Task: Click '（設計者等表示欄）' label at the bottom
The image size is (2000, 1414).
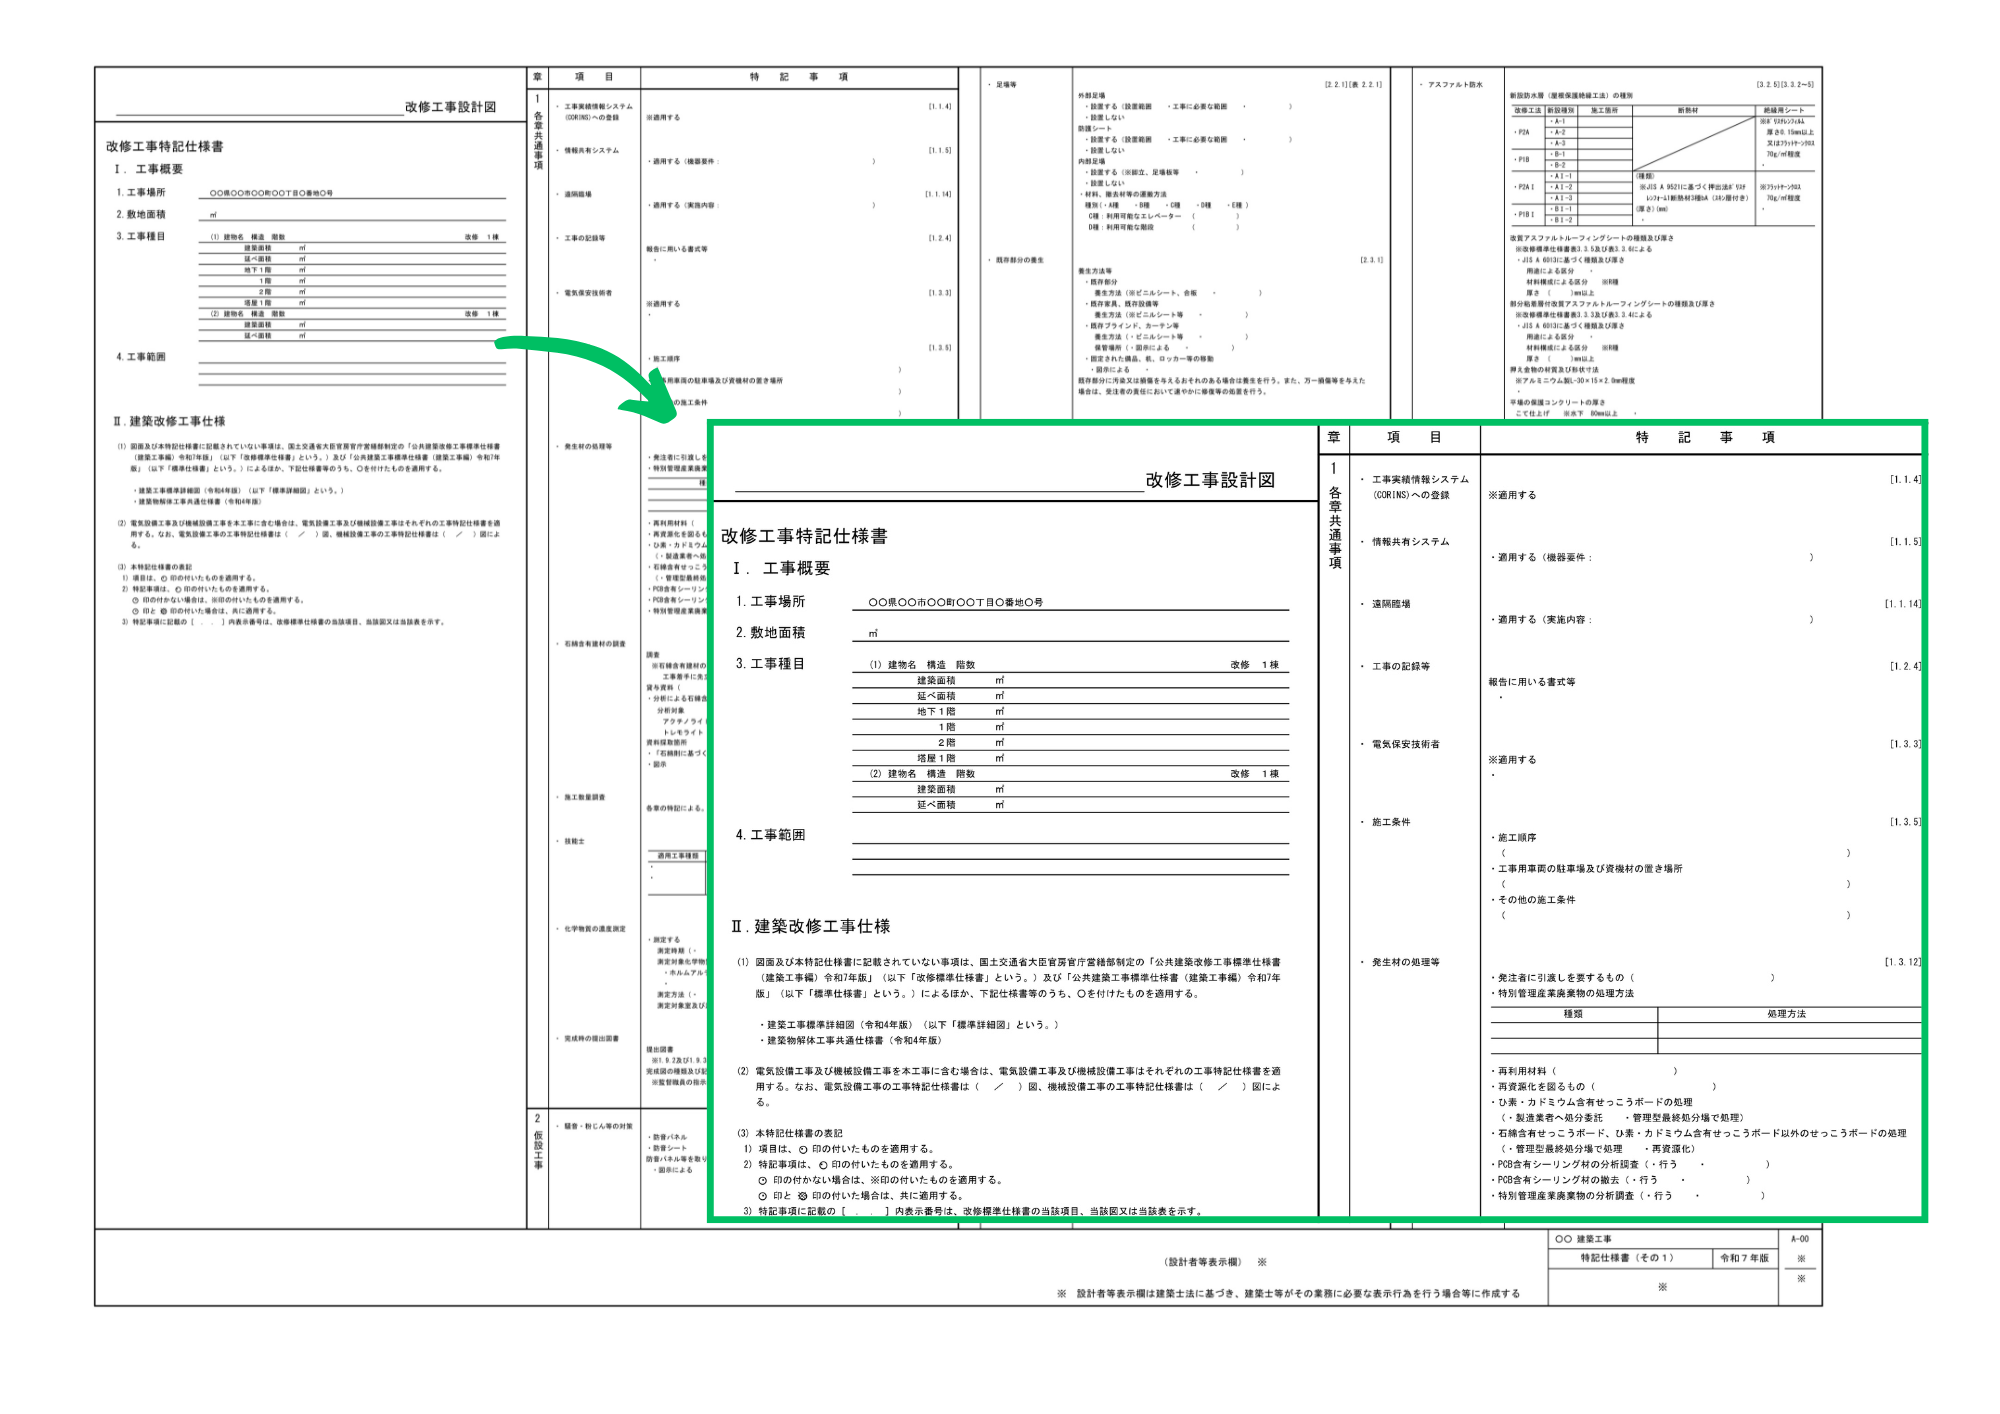Action: tap(1203, 1262)
